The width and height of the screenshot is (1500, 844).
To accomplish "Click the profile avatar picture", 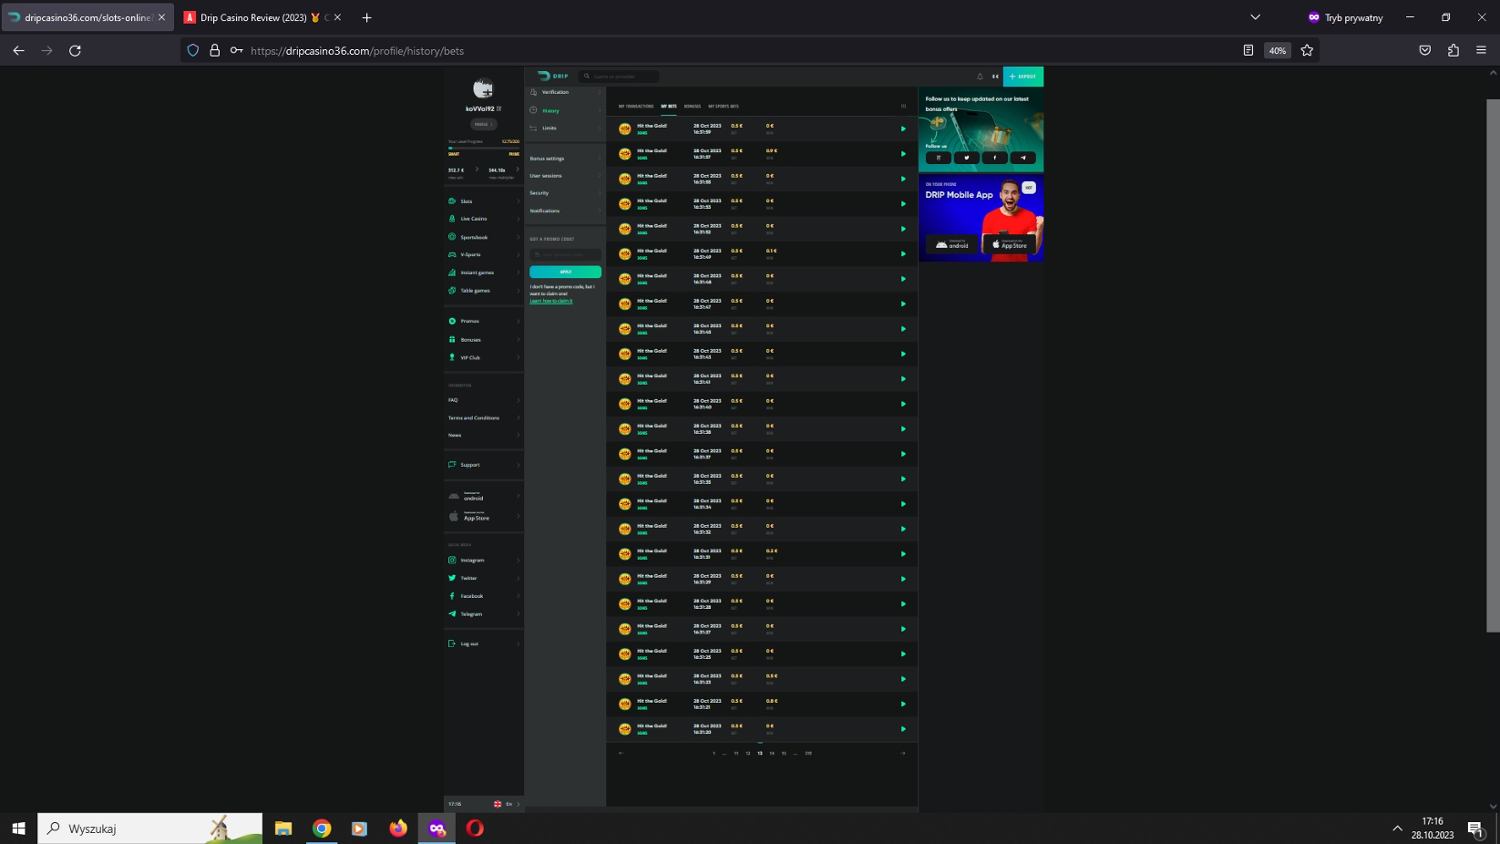I will pos(483,90).
